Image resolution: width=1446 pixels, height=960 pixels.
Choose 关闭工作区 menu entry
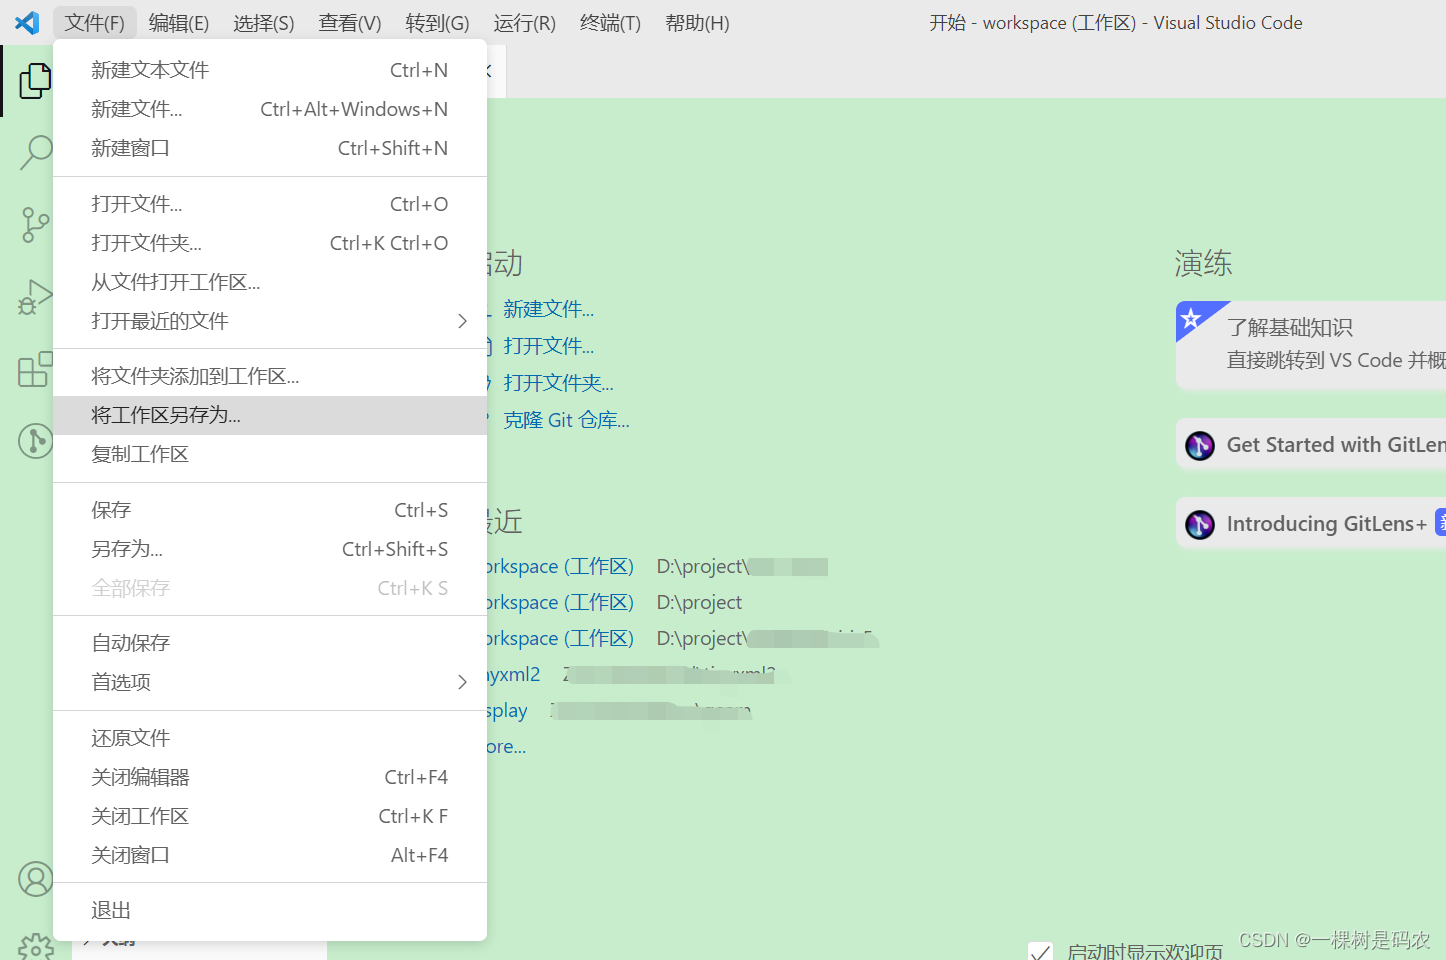[270, 816]
